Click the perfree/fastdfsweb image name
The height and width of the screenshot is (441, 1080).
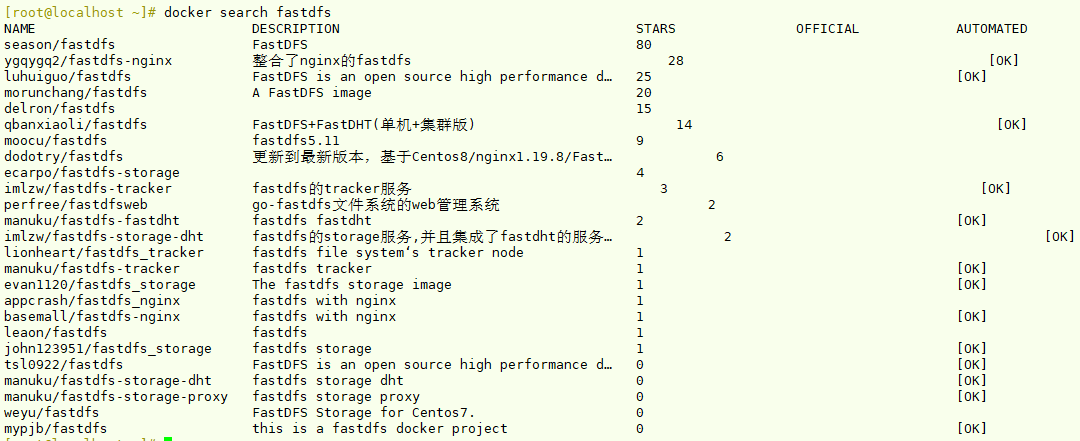75,205
